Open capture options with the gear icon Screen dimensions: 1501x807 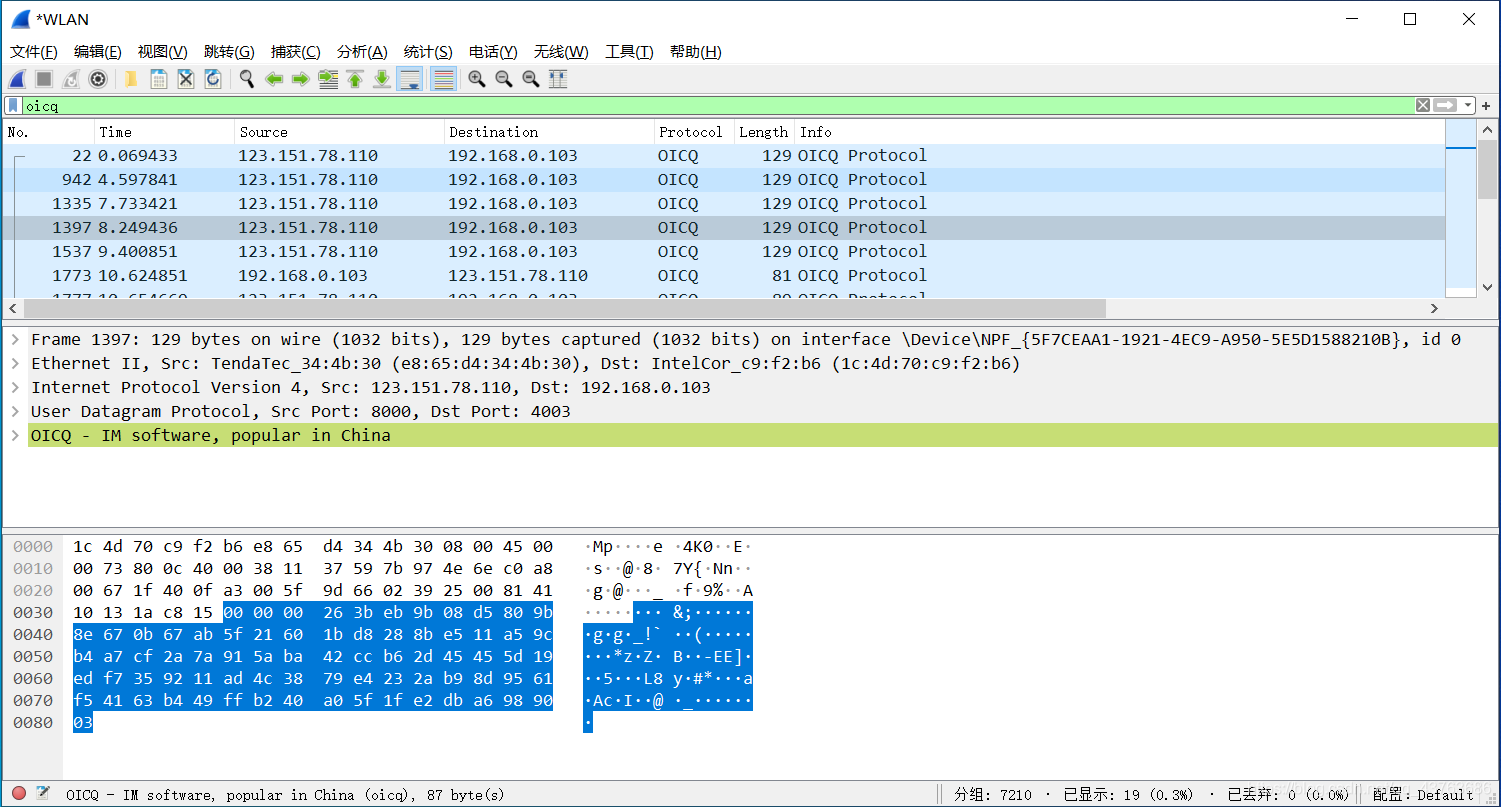pos(97,79)
